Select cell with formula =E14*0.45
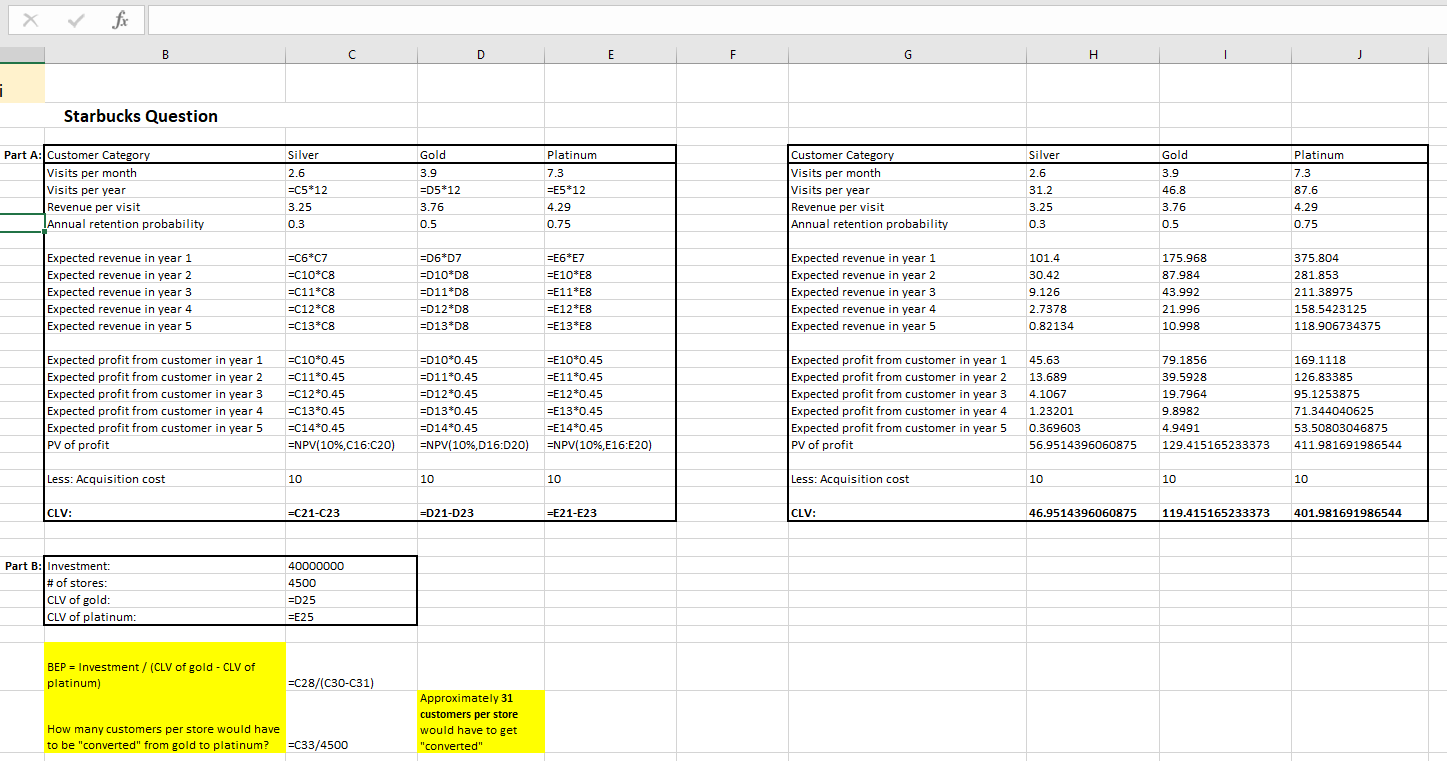The image size is (1447, 761). (x=610, y=428)
